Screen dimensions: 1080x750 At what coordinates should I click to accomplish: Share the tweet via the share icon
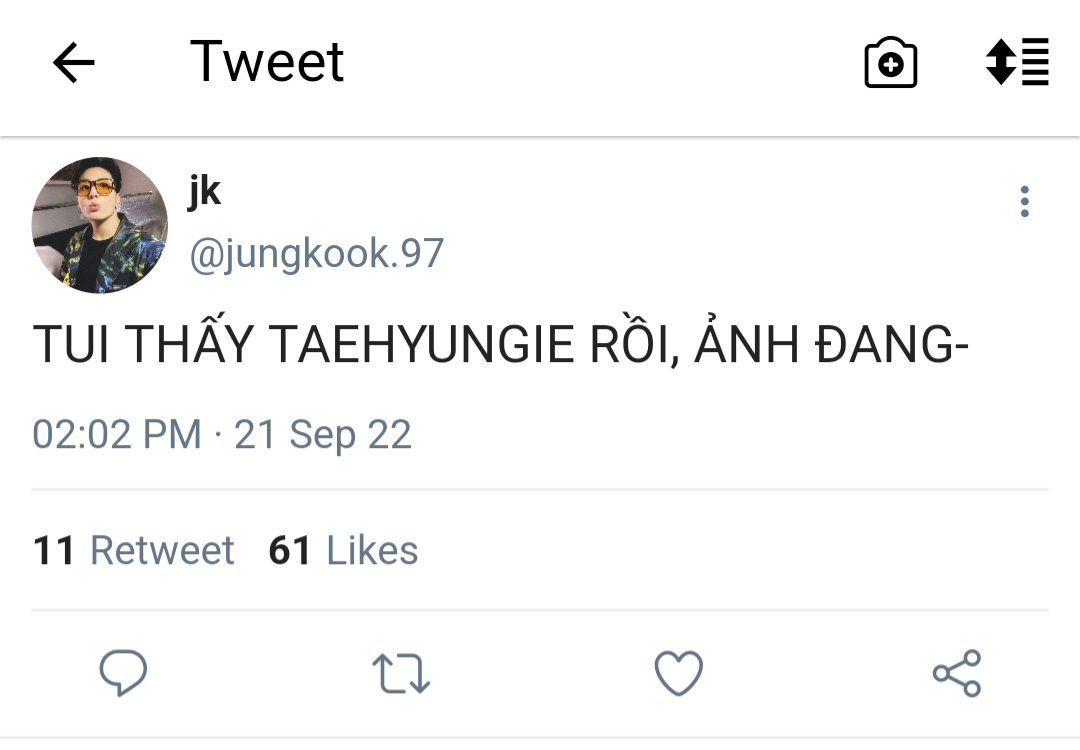point(957,673)
